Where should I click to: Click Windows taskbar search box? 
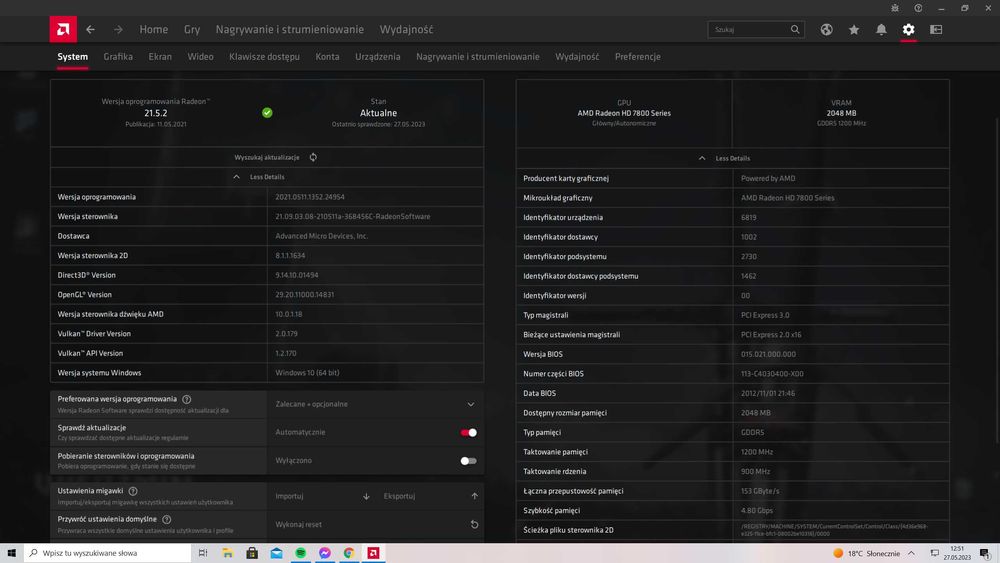coord(107,553)
